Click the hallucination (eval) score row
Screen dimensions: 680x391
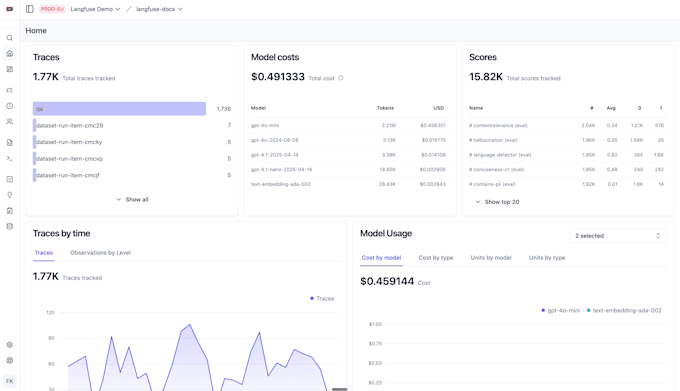tap(568, 140)
